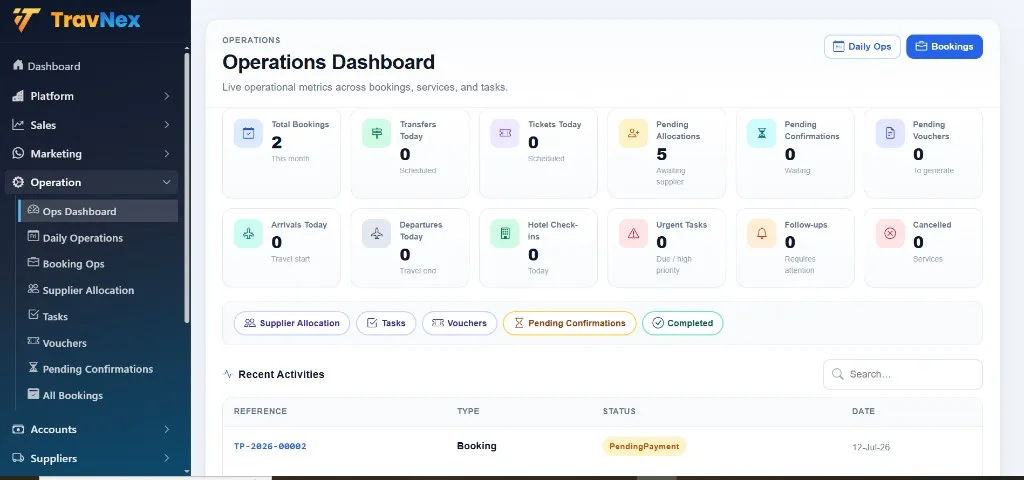Click the DATE column header
The image size is (1024, 480).
pyautogui.click(x=863, y=411)
